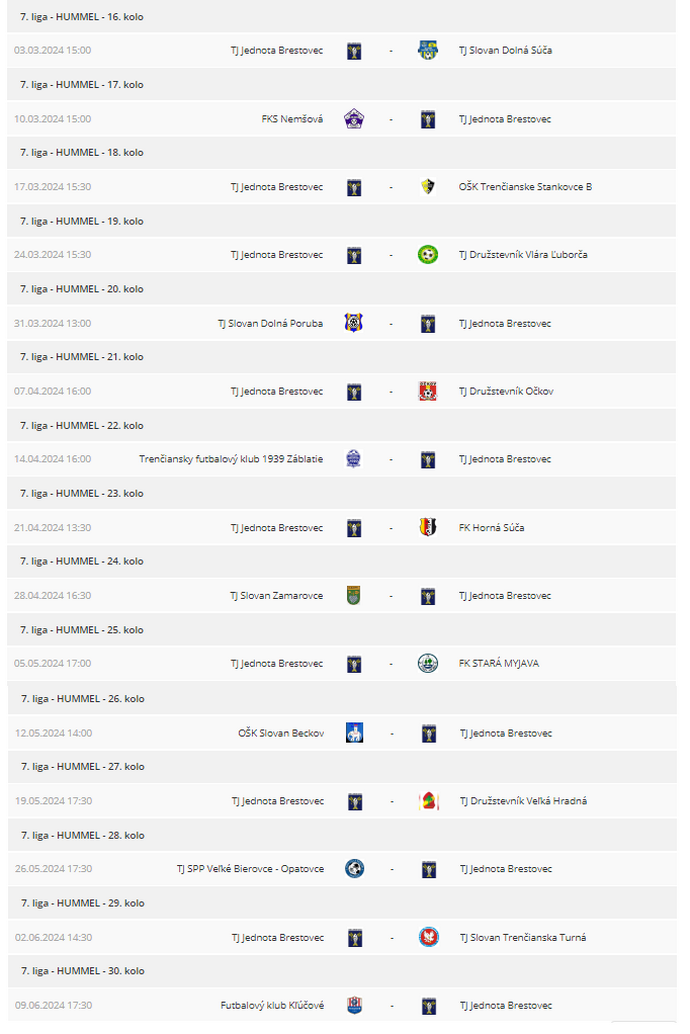Click the TJ Slovan Dolná Súča club crest
This screenshot has height=1034, width=690.
[x=428, y=50]
